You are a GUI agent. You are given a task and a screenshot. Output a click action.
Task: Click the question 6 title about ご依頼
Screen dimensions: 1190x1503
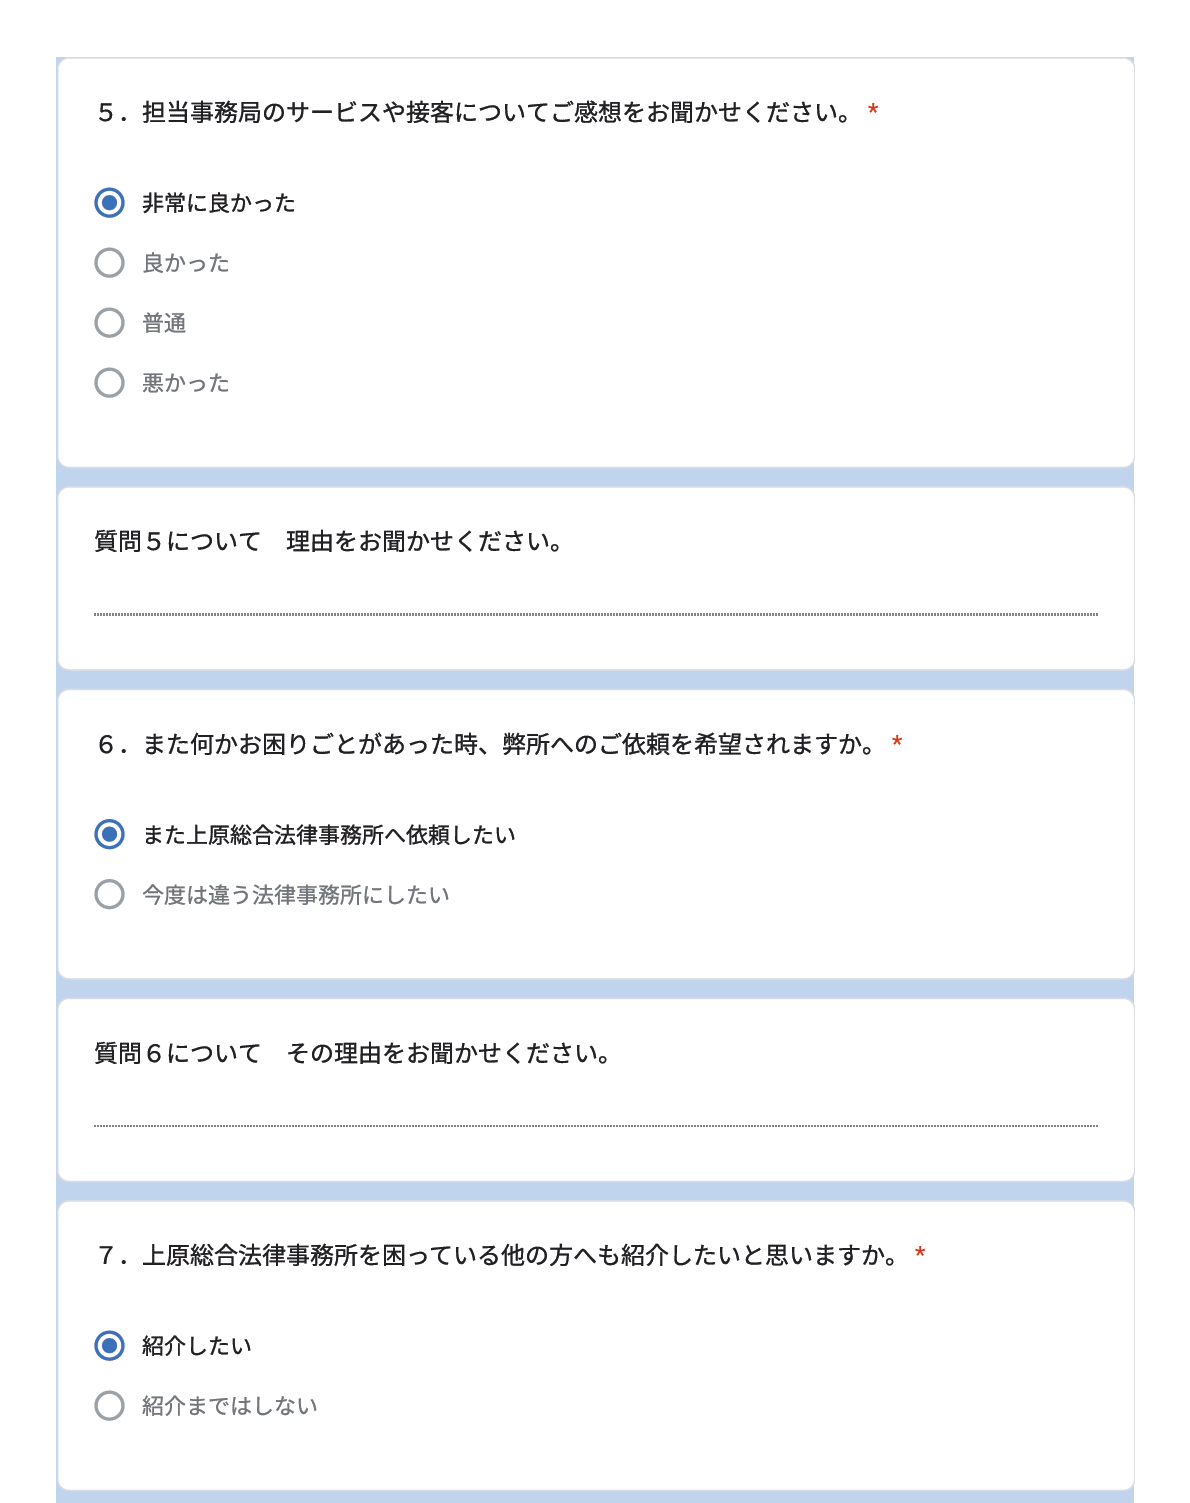coord(487,744)
